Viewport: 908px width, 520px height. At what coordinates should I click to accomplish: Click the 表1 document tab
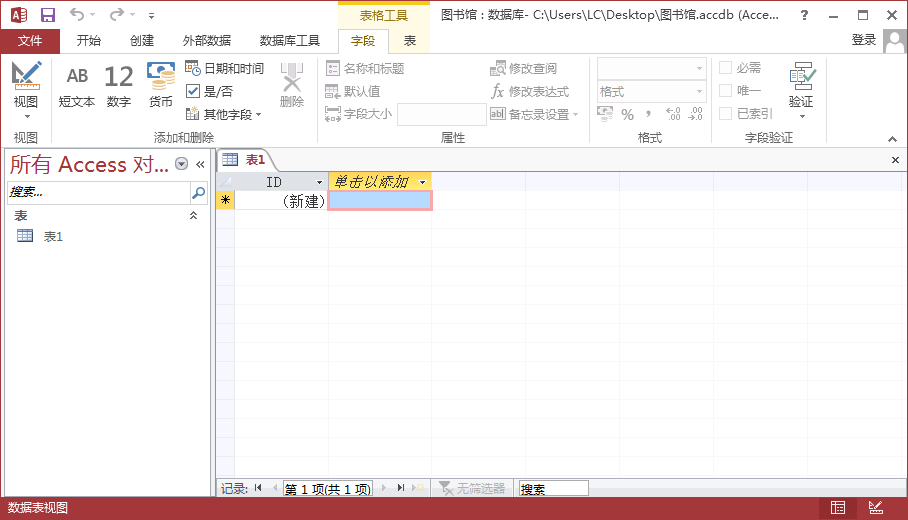pos(244,160)
